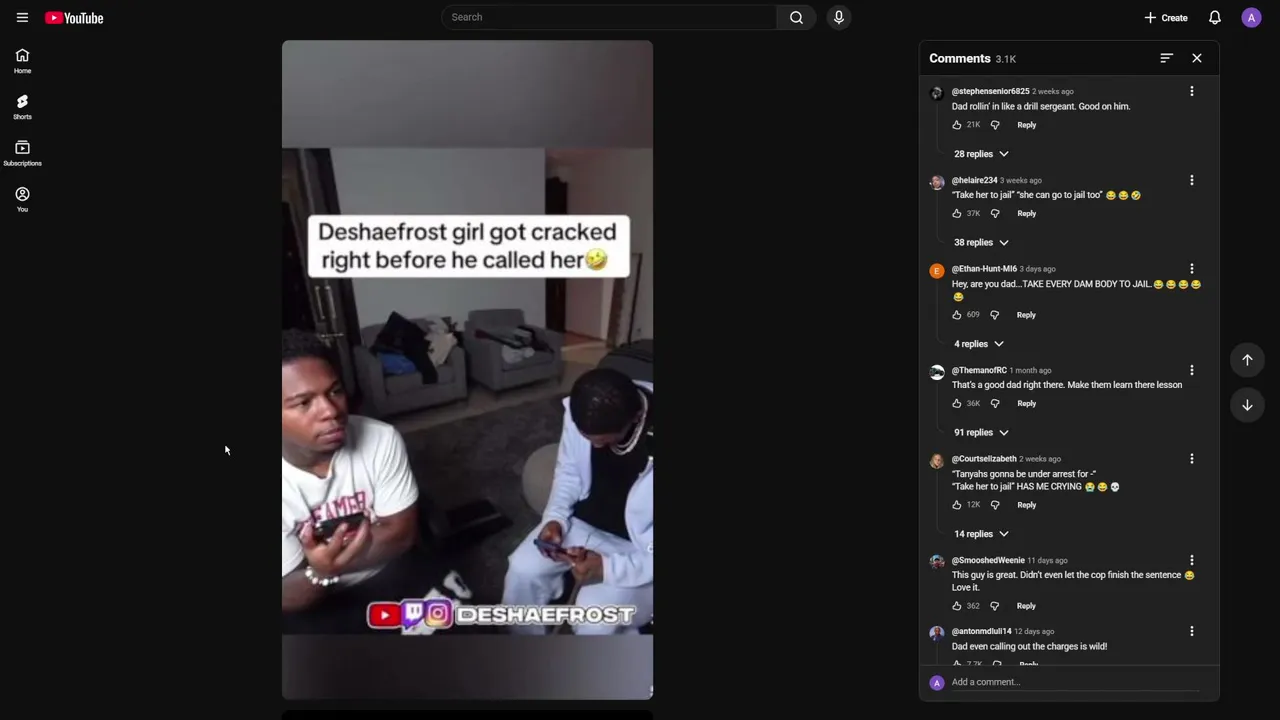Click the Add a comment field
This screenshot has height=720, width=1280.
click(x=1075, y=682)
